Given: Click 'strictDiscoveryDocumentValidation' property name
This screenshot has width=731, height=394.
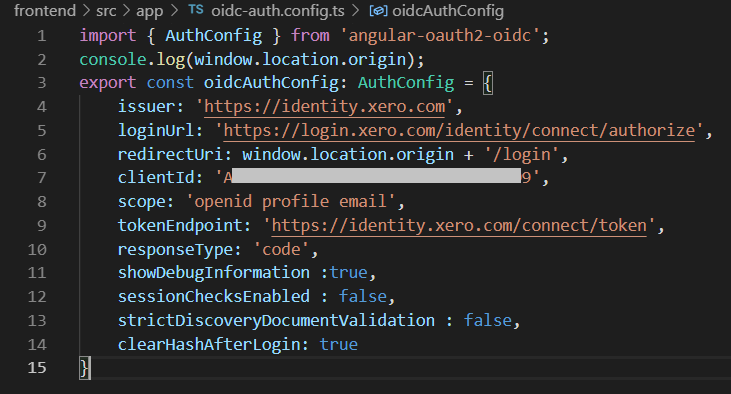Looking at the screenshot, I should point(276,320).
